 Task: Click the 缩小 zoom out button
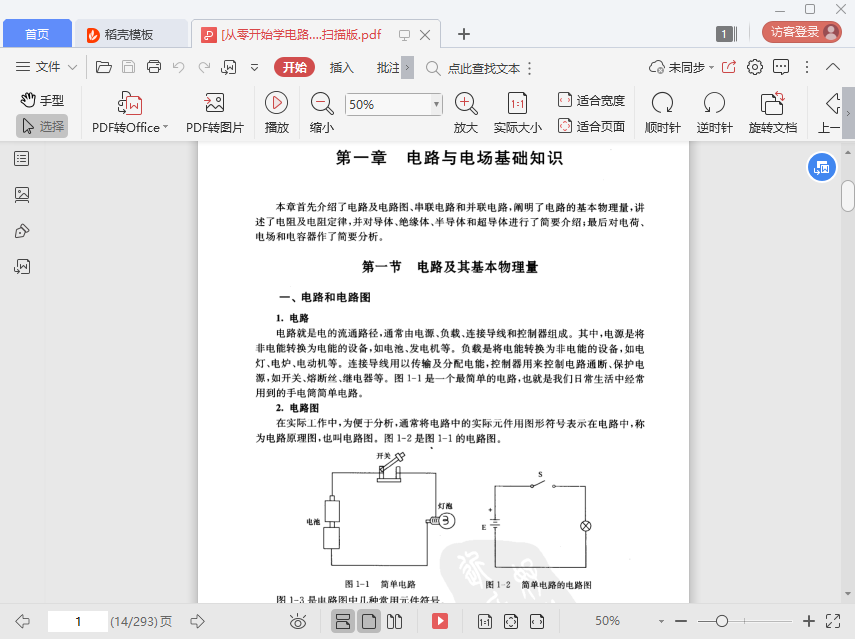(x=322, y=113)
